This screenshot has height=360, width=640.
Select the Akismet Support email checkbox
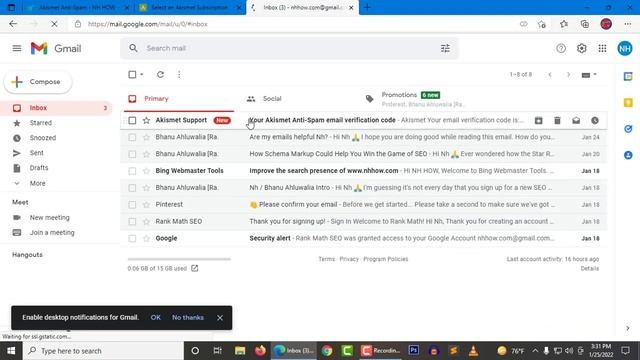[x=132, y=120]
